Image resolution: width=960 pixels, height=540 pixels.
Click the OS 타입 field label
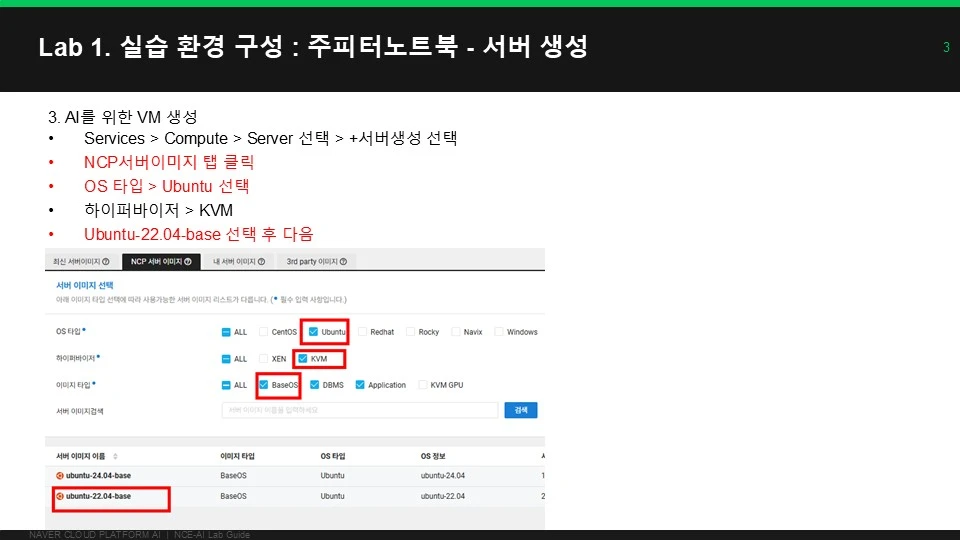[x=70, y=331]
